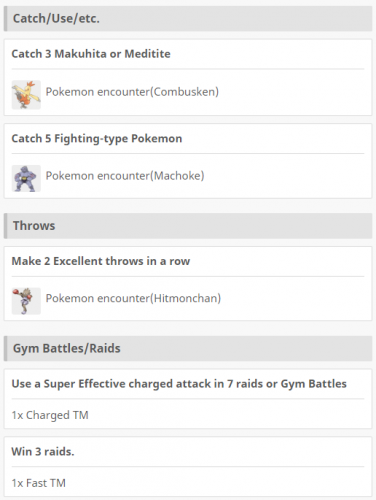376x500 pixels.
Task: Click the 1x Fast TM reward
Action: pyautogui.click(x=39, y=483)
